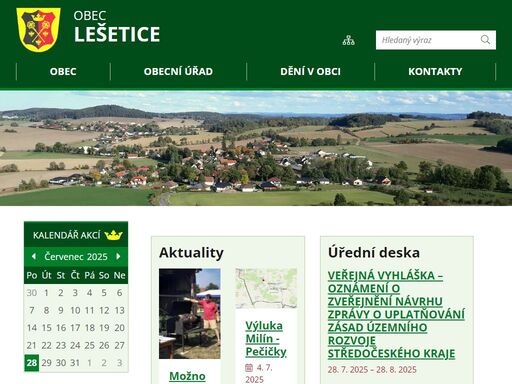Click the 4. 7. 2025 article date
This screenshot has height=384, width=512.
point(259,373)
